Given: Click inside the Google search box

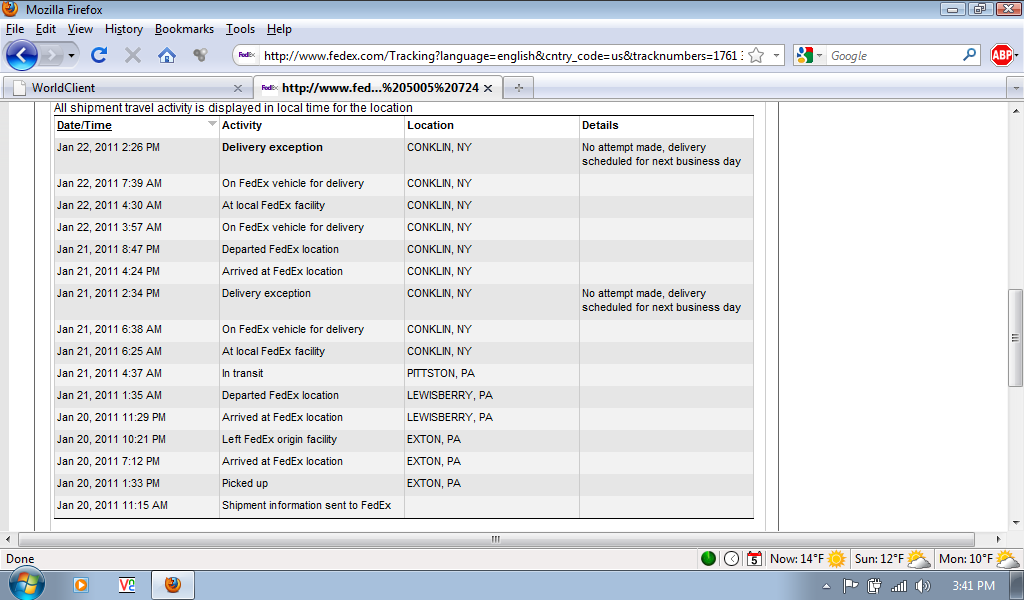Looking at the screenshot, I should [893, 56].
